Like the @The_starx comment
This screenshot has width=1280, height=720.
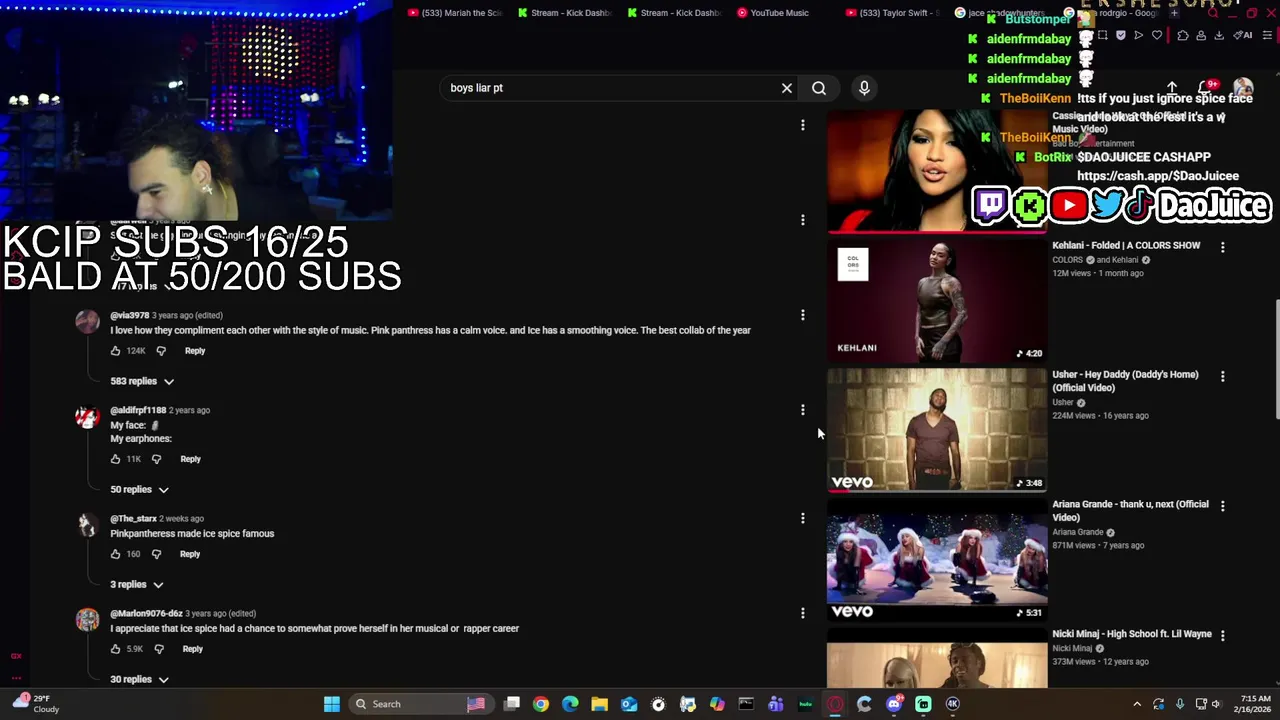click(115, 554)
